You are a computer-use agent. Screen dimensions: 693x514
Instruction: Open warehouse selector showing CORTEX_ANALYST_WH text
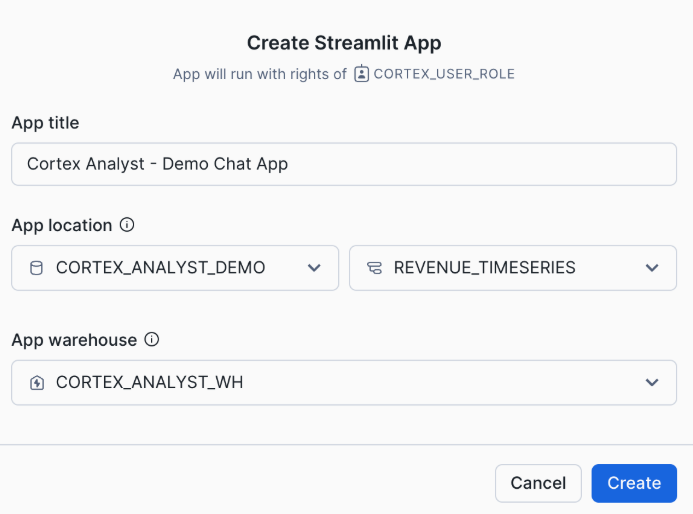click(150, 383)
